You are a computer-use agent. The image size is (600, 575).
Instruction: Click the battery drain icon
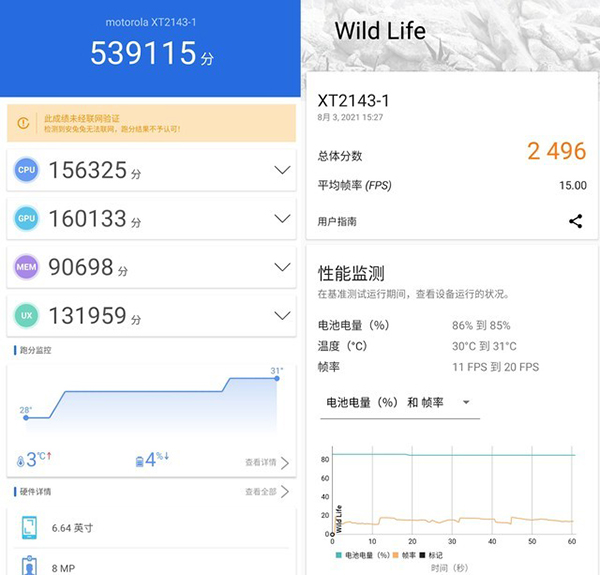point(140,461)
